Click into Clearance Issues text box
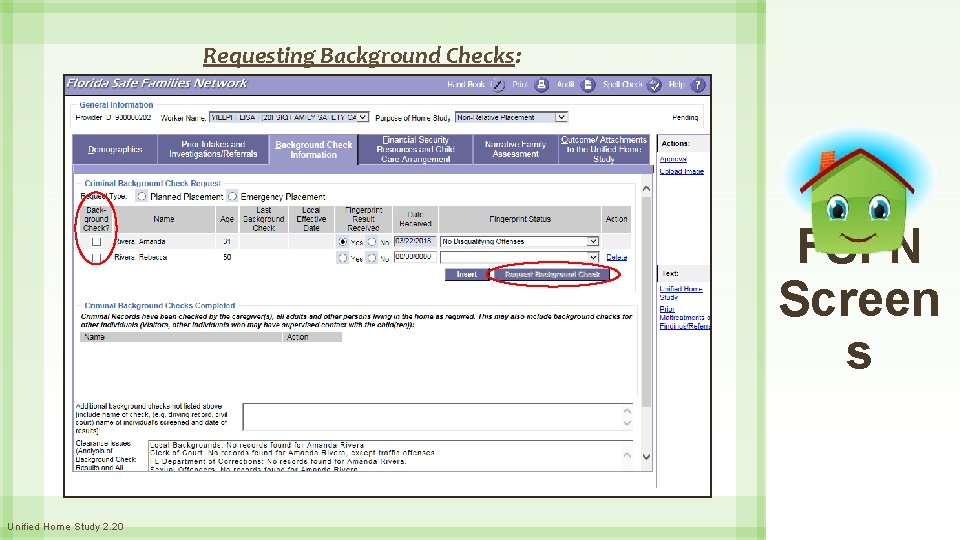Viewport: 960px width, 540px height. point(391,456)
